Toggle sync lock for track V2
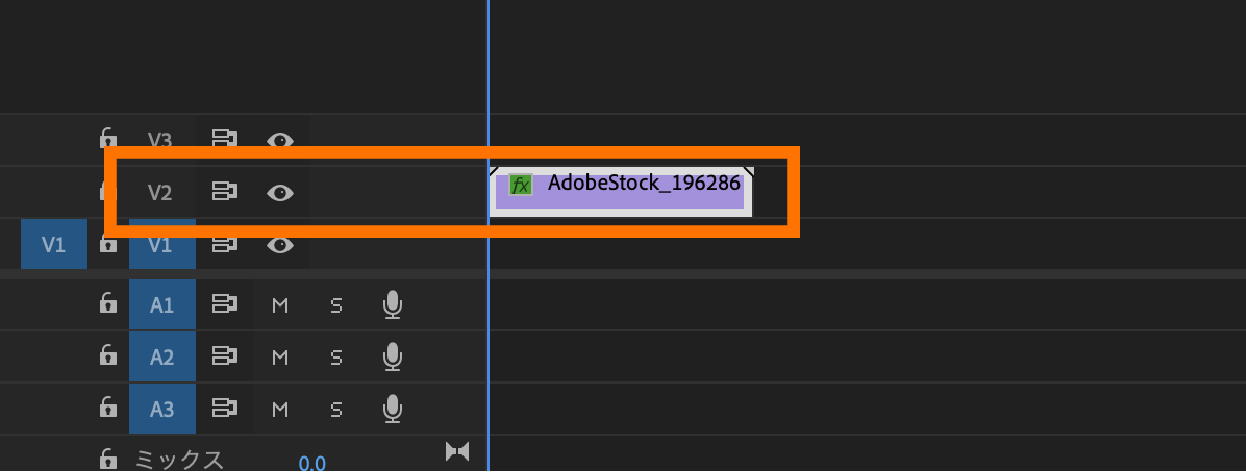Screen dimensions: 1246x472 223,192
